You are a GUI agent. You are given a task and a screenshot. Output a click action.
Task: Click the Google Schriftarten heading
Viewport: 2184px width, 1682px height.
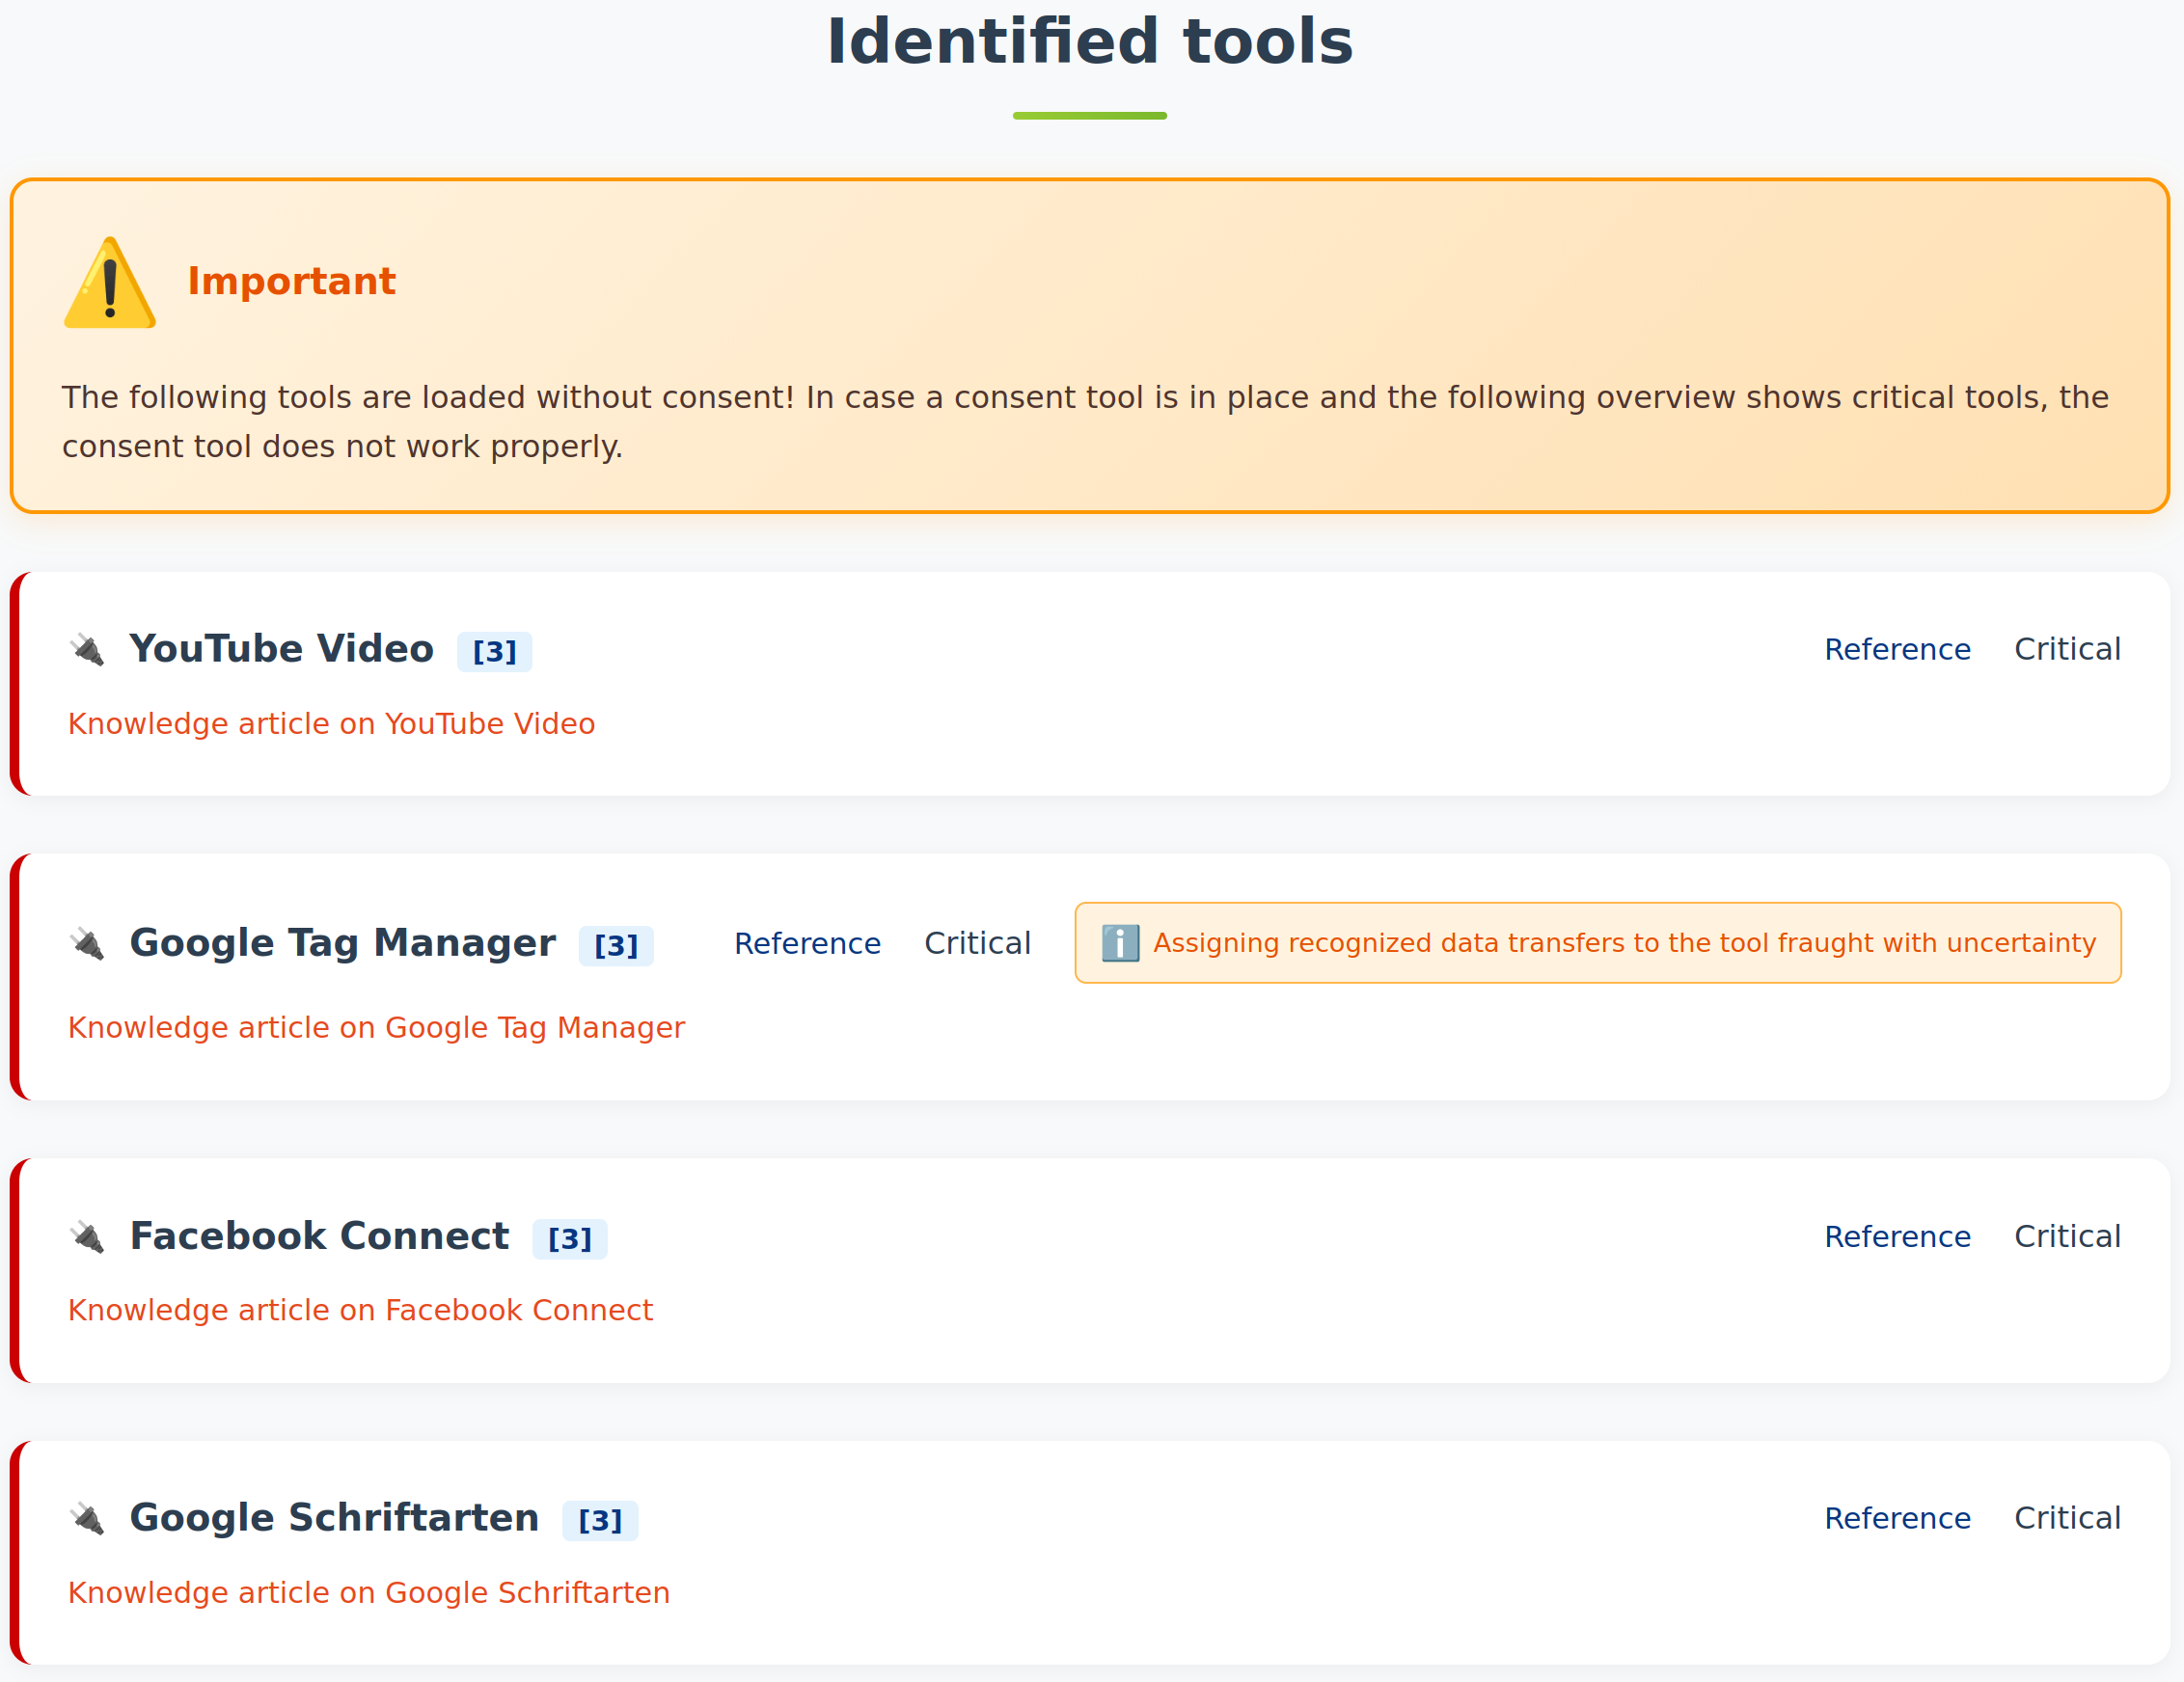(x=334, y=1518)
